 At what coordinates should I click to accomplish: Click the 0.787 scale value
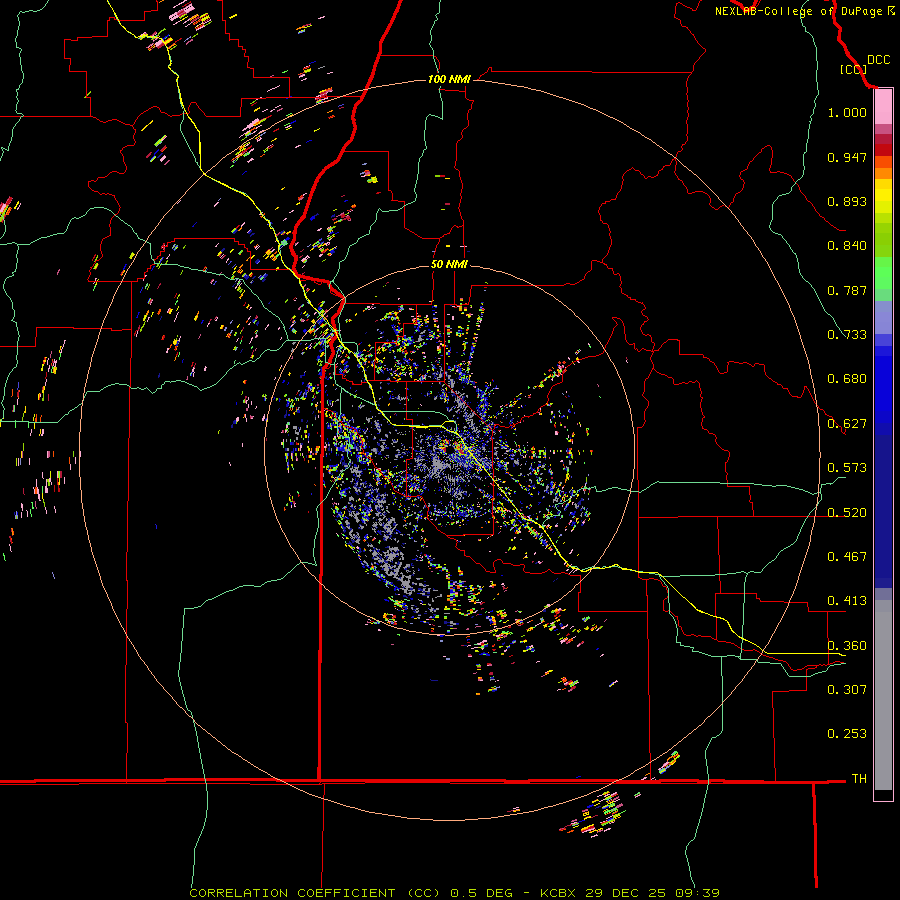point(847,290)
